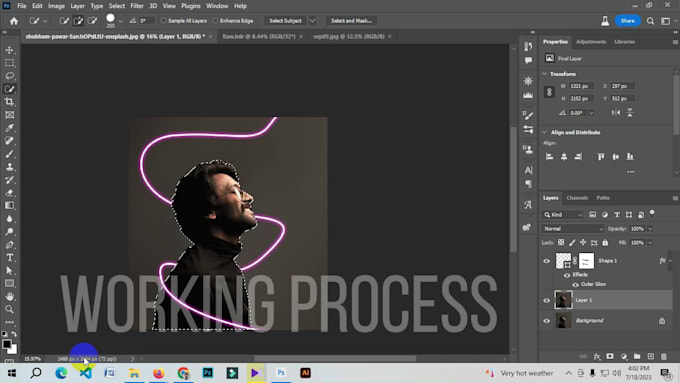Open the layer Kind filter dropdown
Viewport: 680px width, 383px height.
coord(562,215)
